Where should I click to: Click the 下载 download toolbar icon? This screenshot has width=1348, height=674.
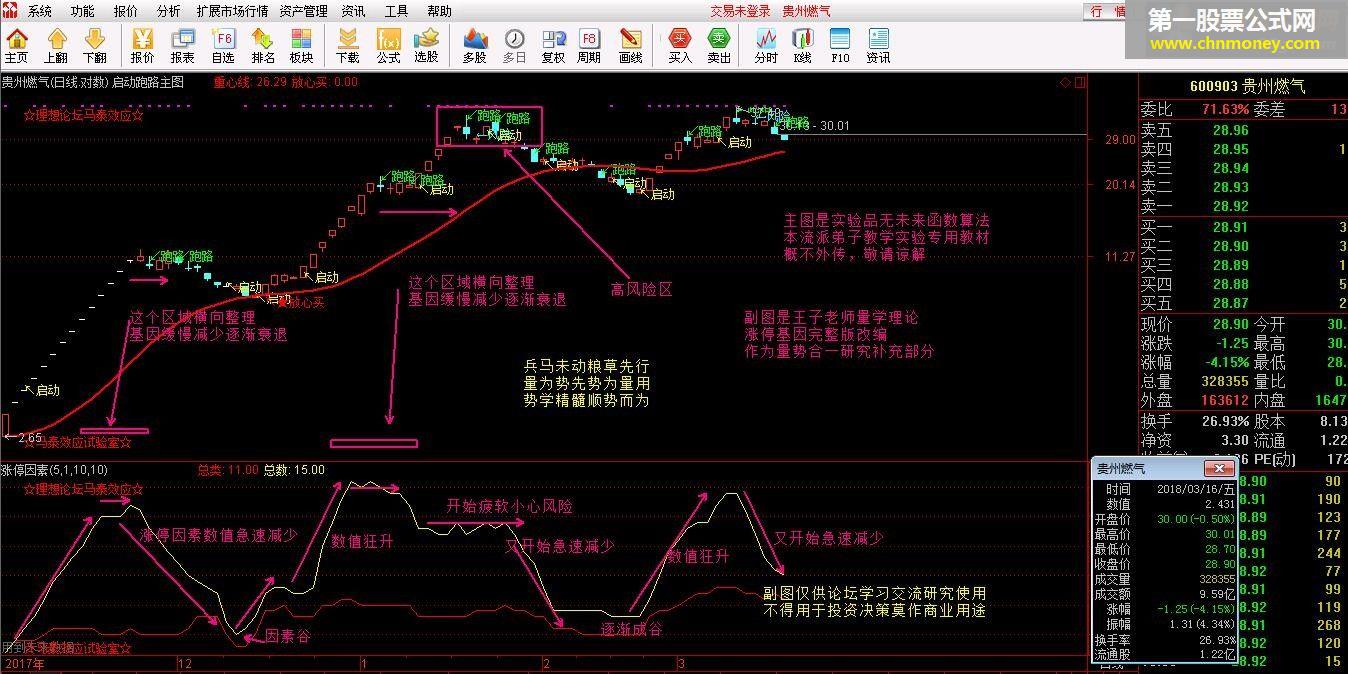pos(347,46)
